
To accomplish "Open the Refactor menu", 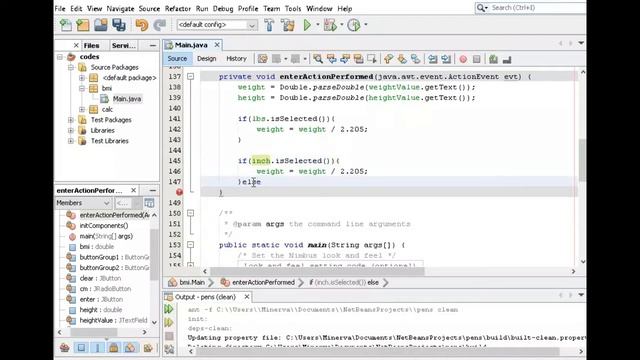I will click(x=178, y=9).
